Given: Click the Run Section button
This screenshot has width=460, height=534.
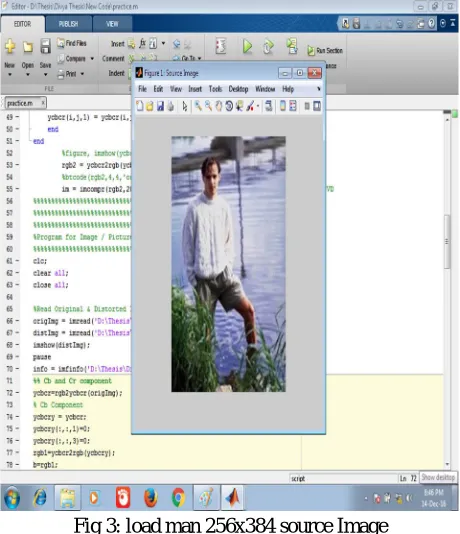Looking at the screenshot, I should click(x=325, y=51).
